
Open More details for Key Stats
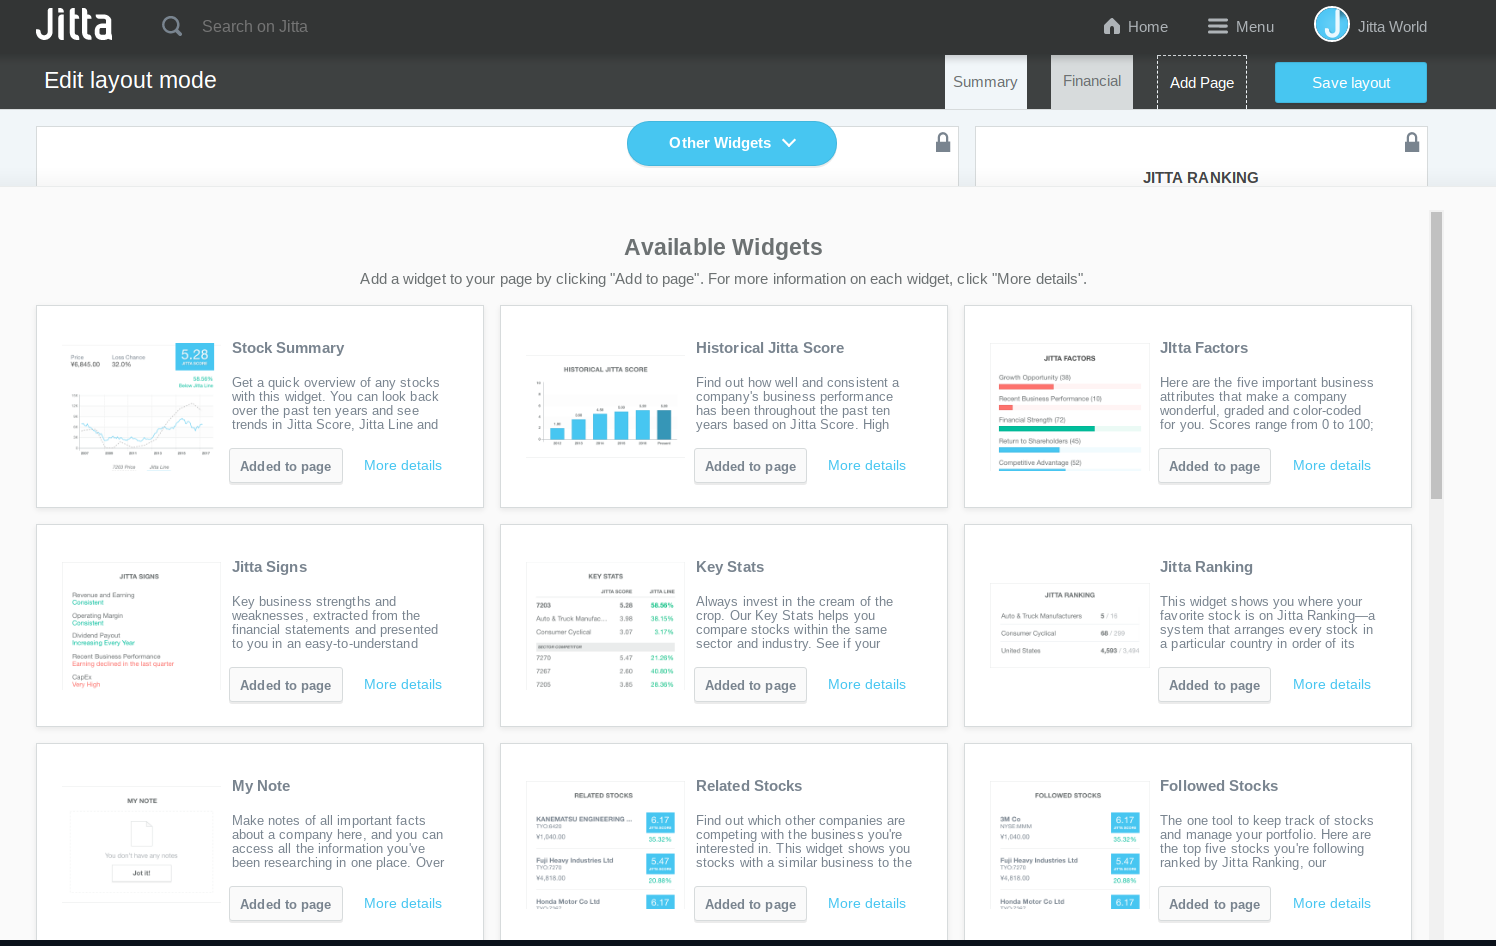point(867,685)
